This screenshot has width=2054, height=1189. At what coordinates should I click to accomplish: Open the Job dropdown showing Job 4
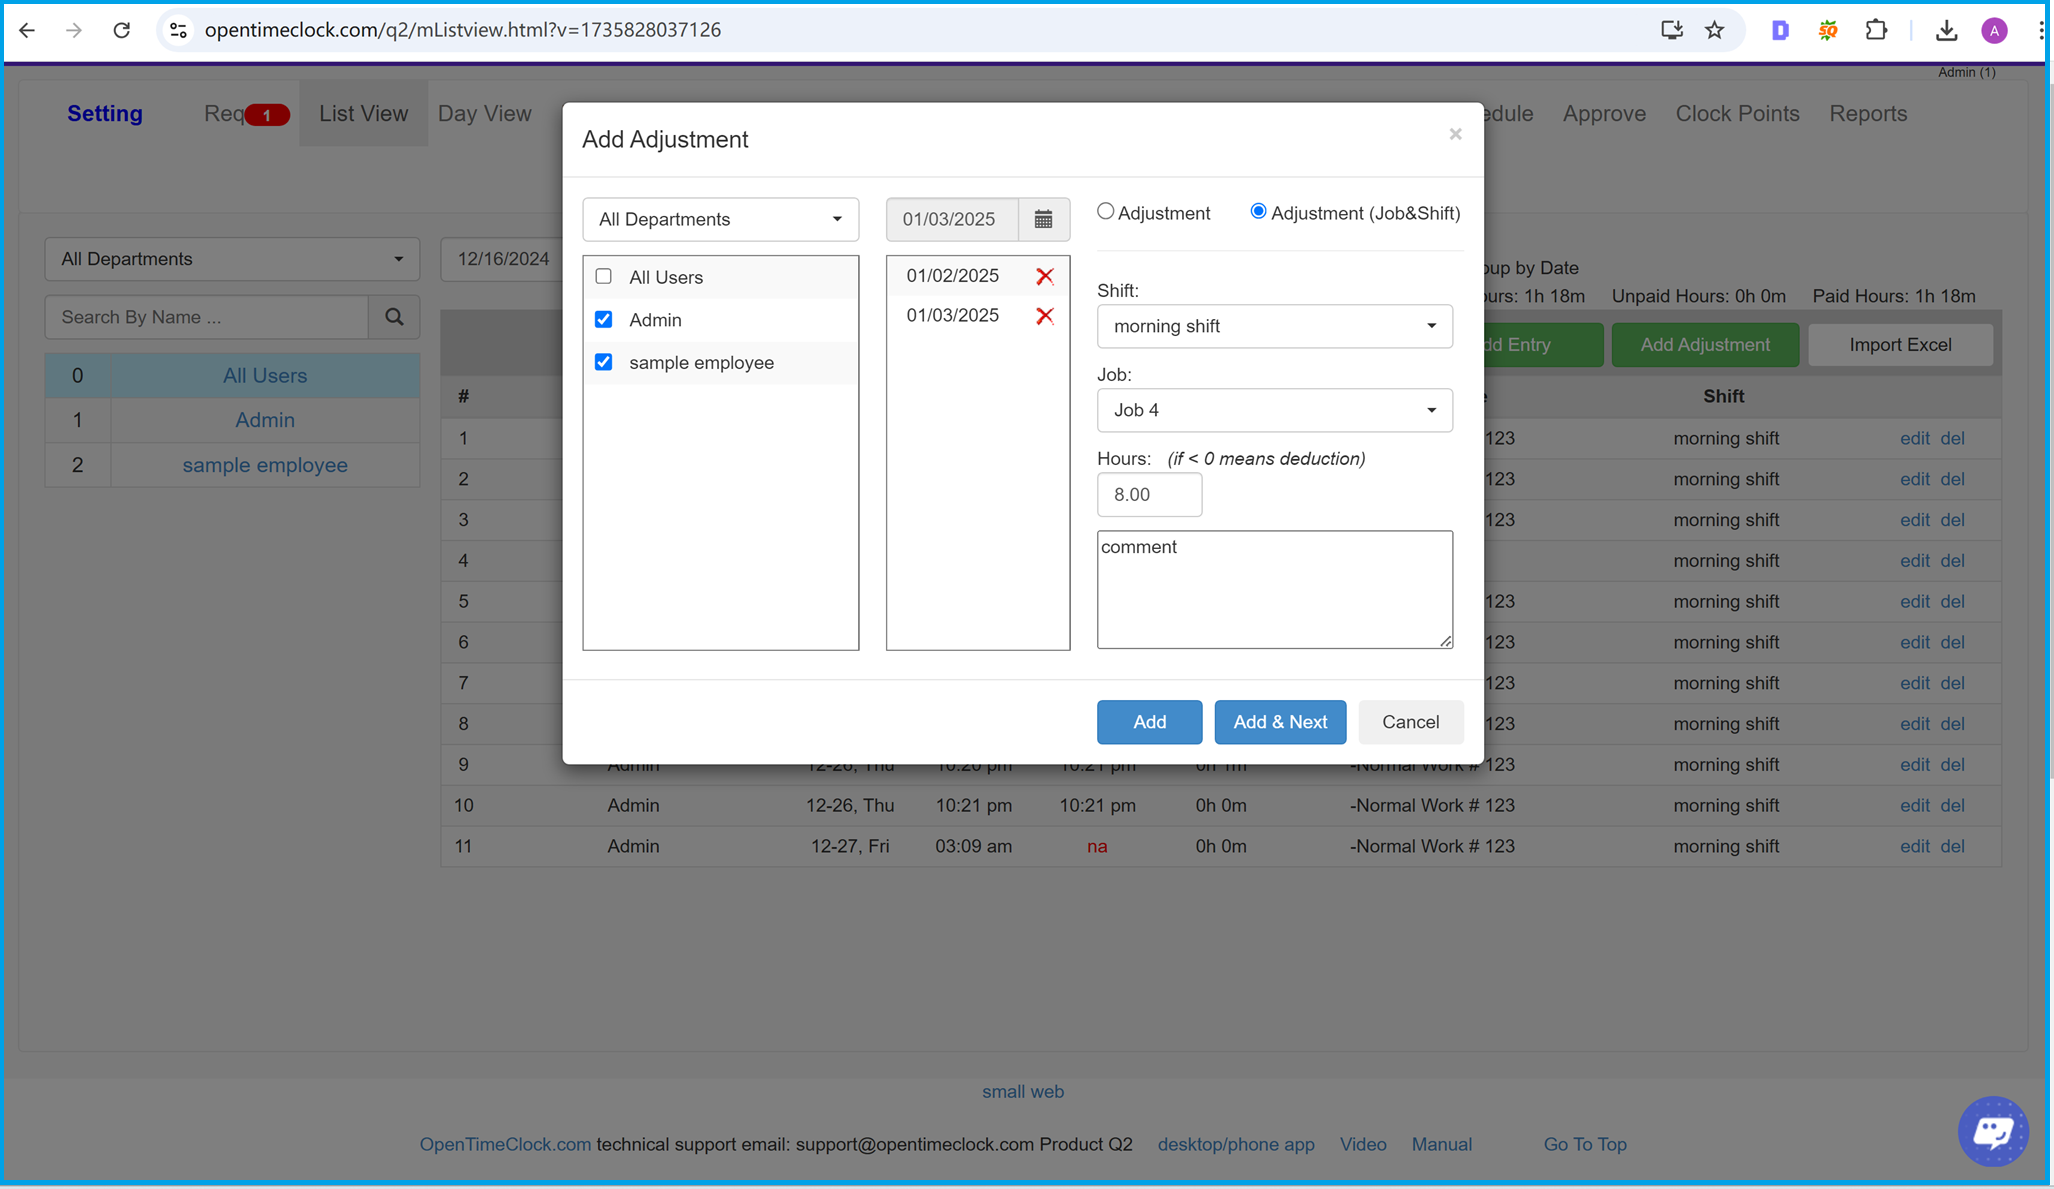[1274, 410]
